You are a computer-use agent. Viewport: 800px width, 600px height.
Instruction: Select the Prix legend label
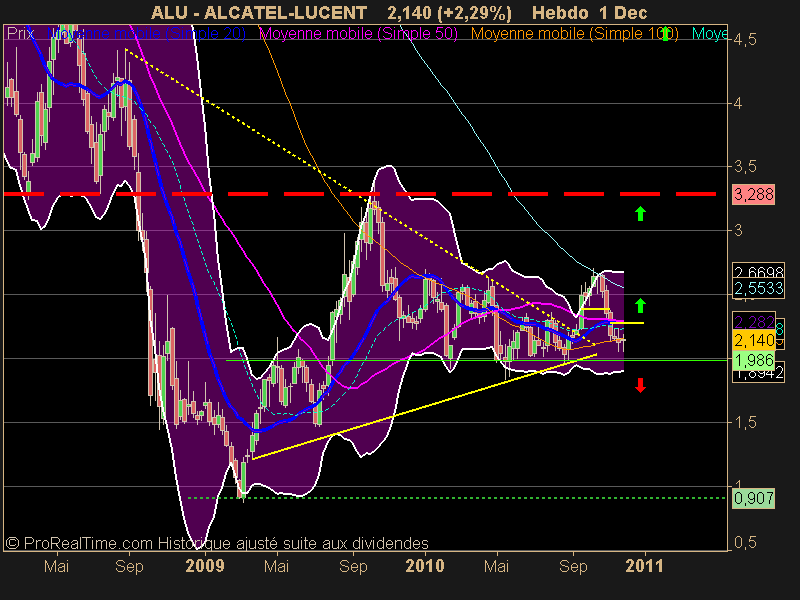pos(20,34)
